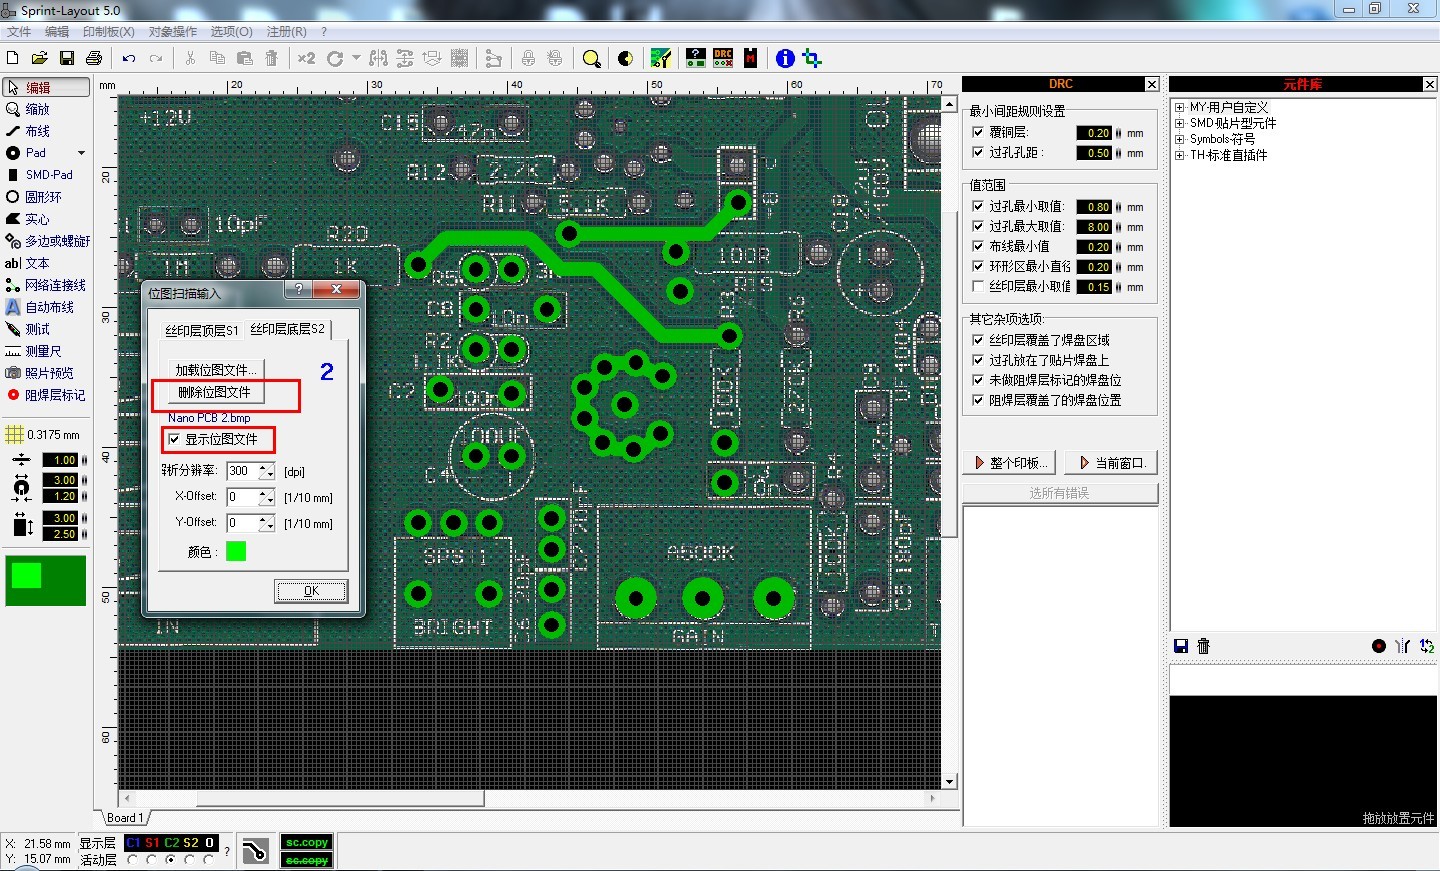1440x871 pixels.
Task: Select the 自动布线 autoroute tool
Action: pos(48,307)
